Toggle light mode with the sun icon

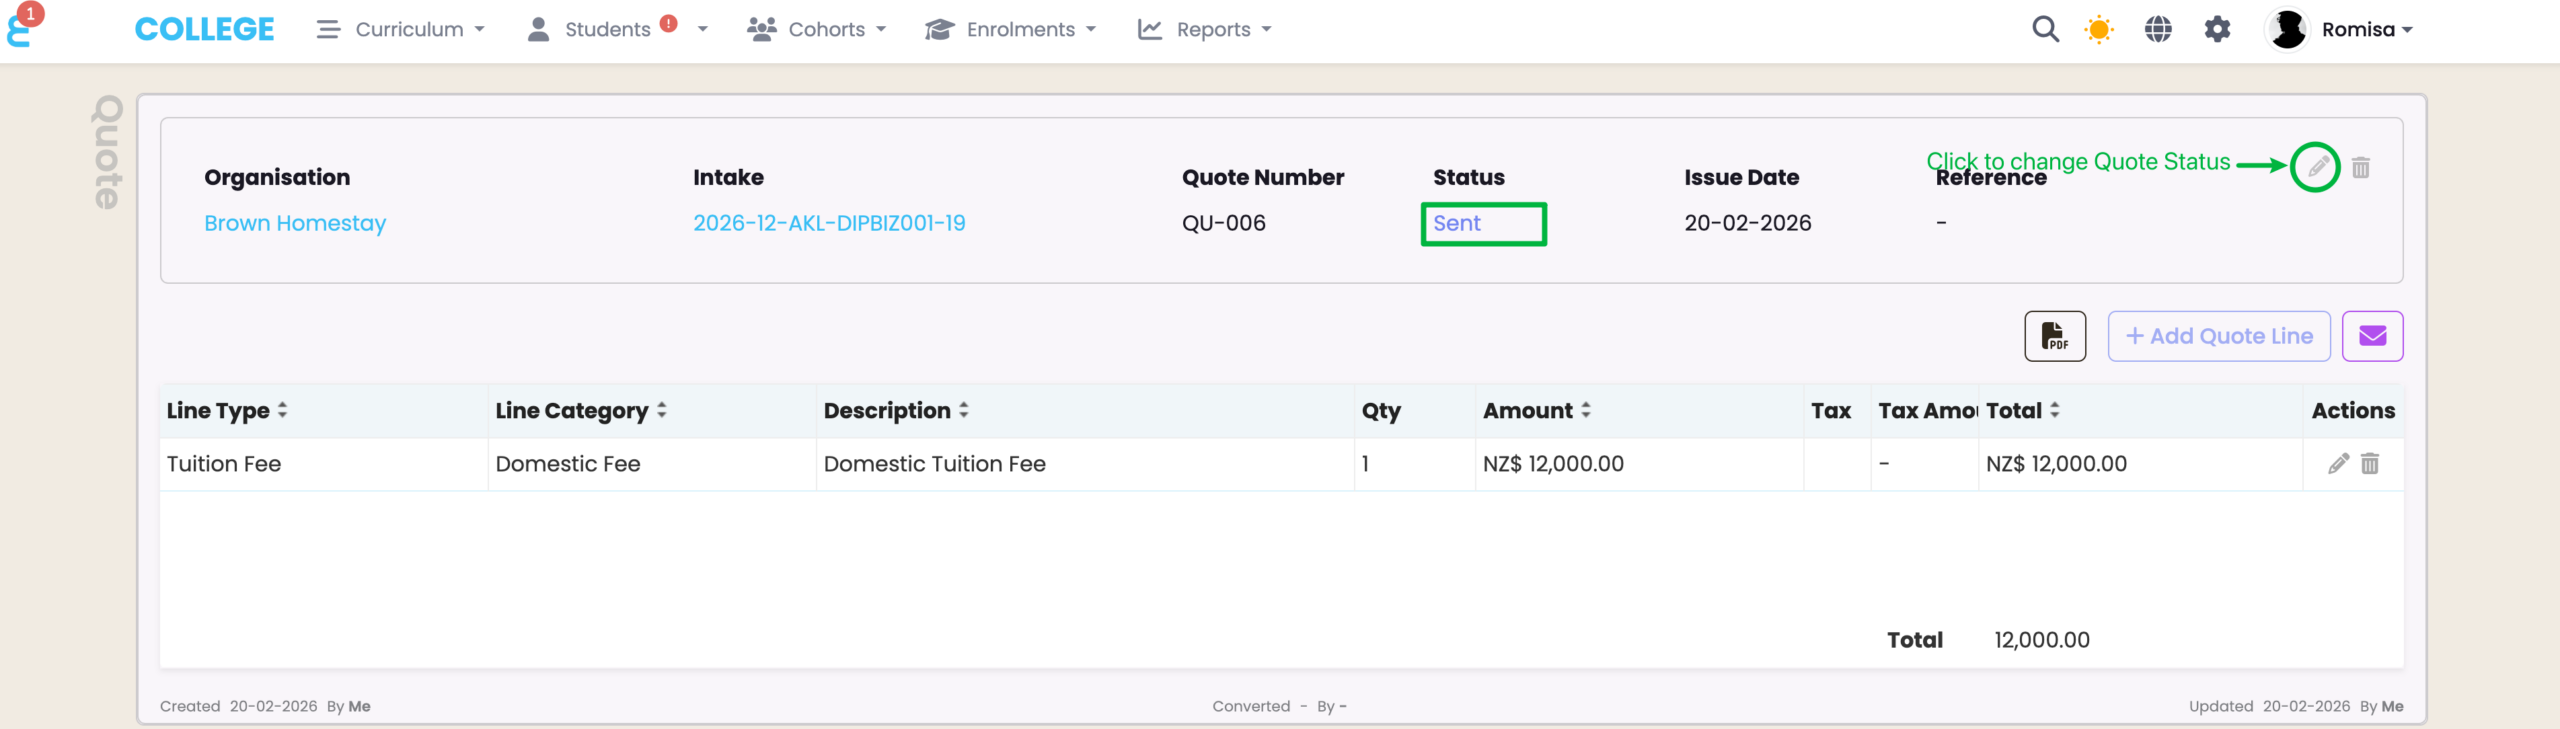click(x=2099, y=29)
